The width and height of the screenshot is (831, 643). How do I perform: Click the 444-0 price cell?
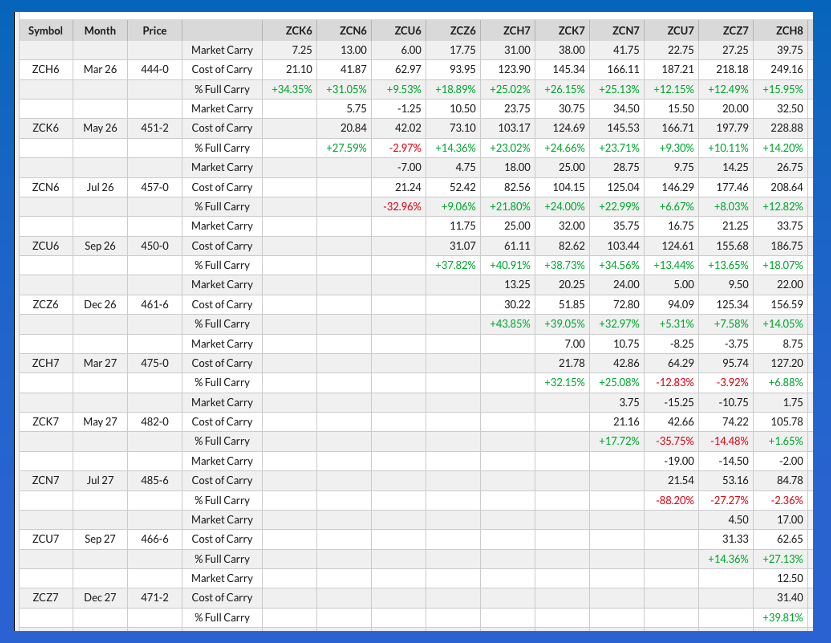coord(154,69)
